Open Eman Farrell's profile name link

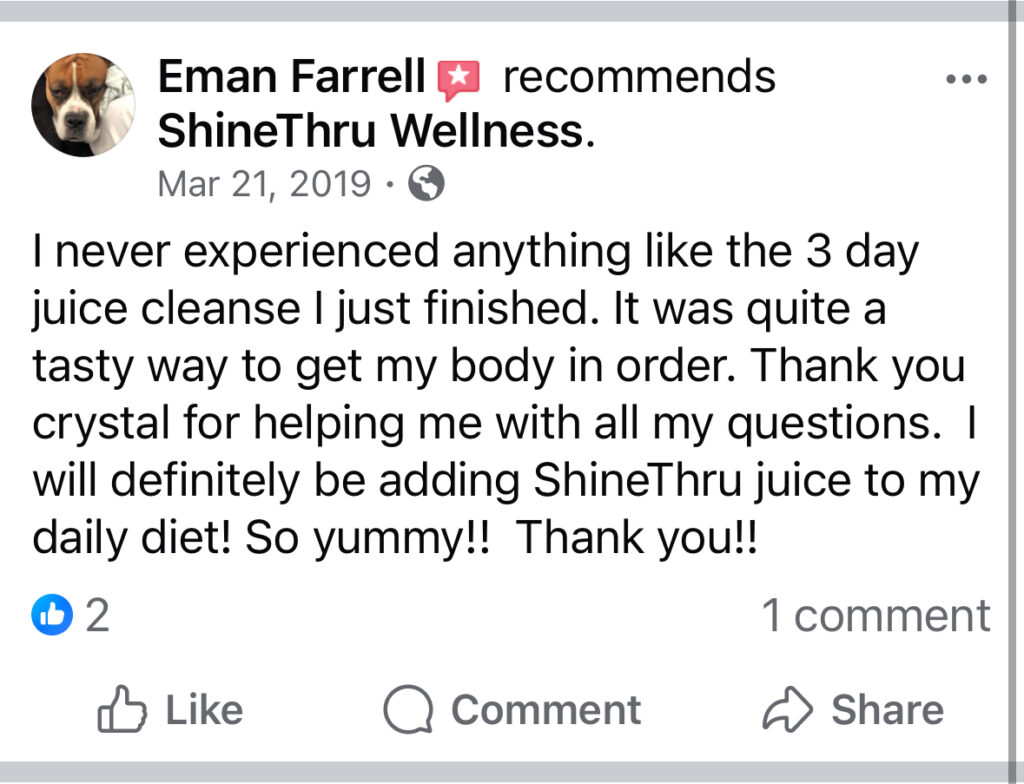pos(292,77)
